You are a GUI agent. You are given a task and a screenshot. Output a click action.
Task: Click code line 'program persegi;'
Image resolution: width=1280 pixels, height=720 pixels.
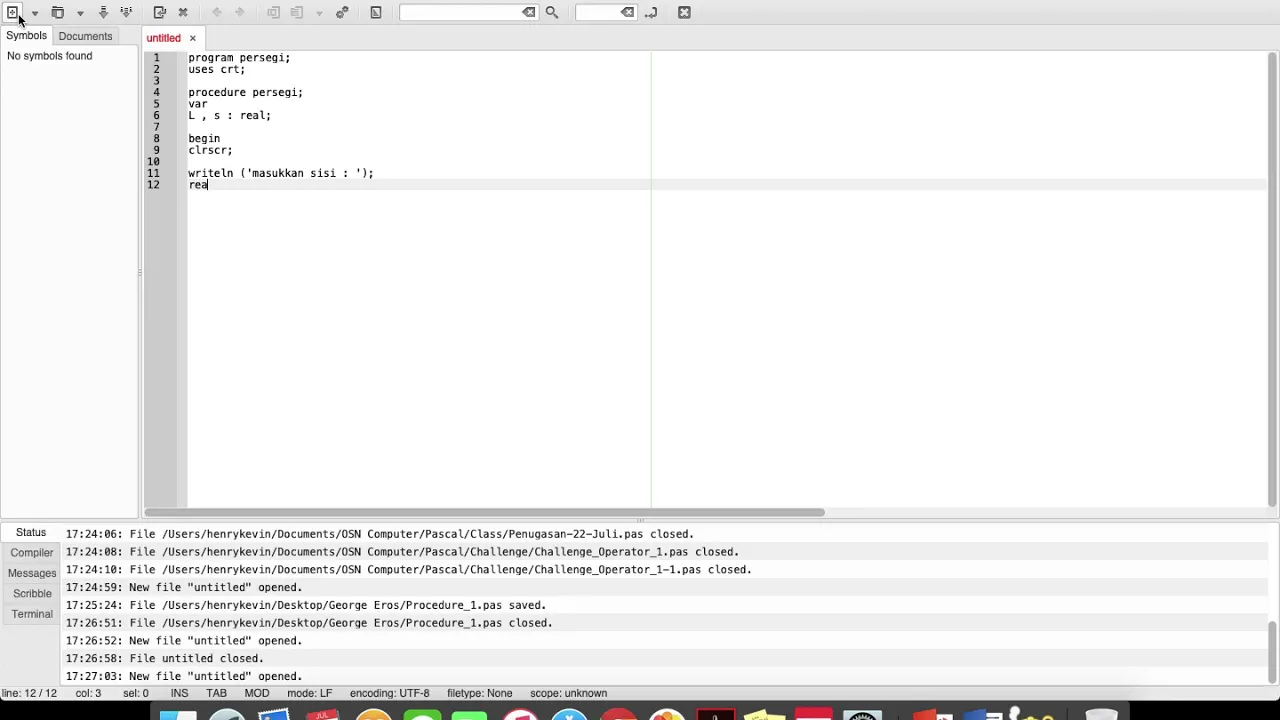239,58
